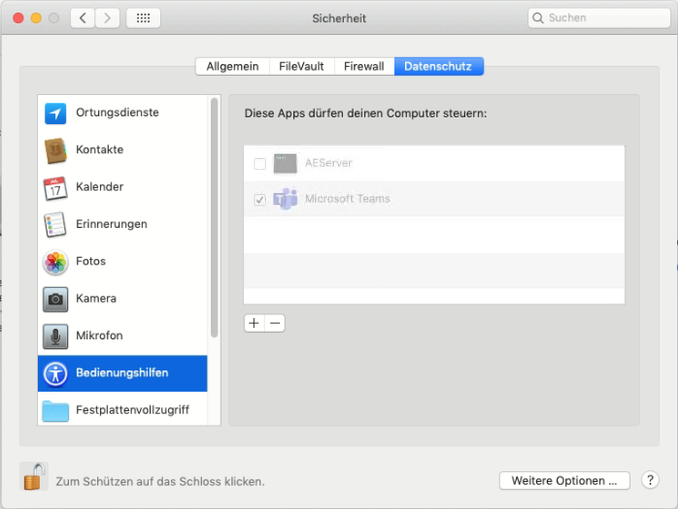Image resolution: width=678 pixels, height=509 pixels.
Task: Select Kontakte in the list
Action: pyautogui.click(x=123, y=150)
